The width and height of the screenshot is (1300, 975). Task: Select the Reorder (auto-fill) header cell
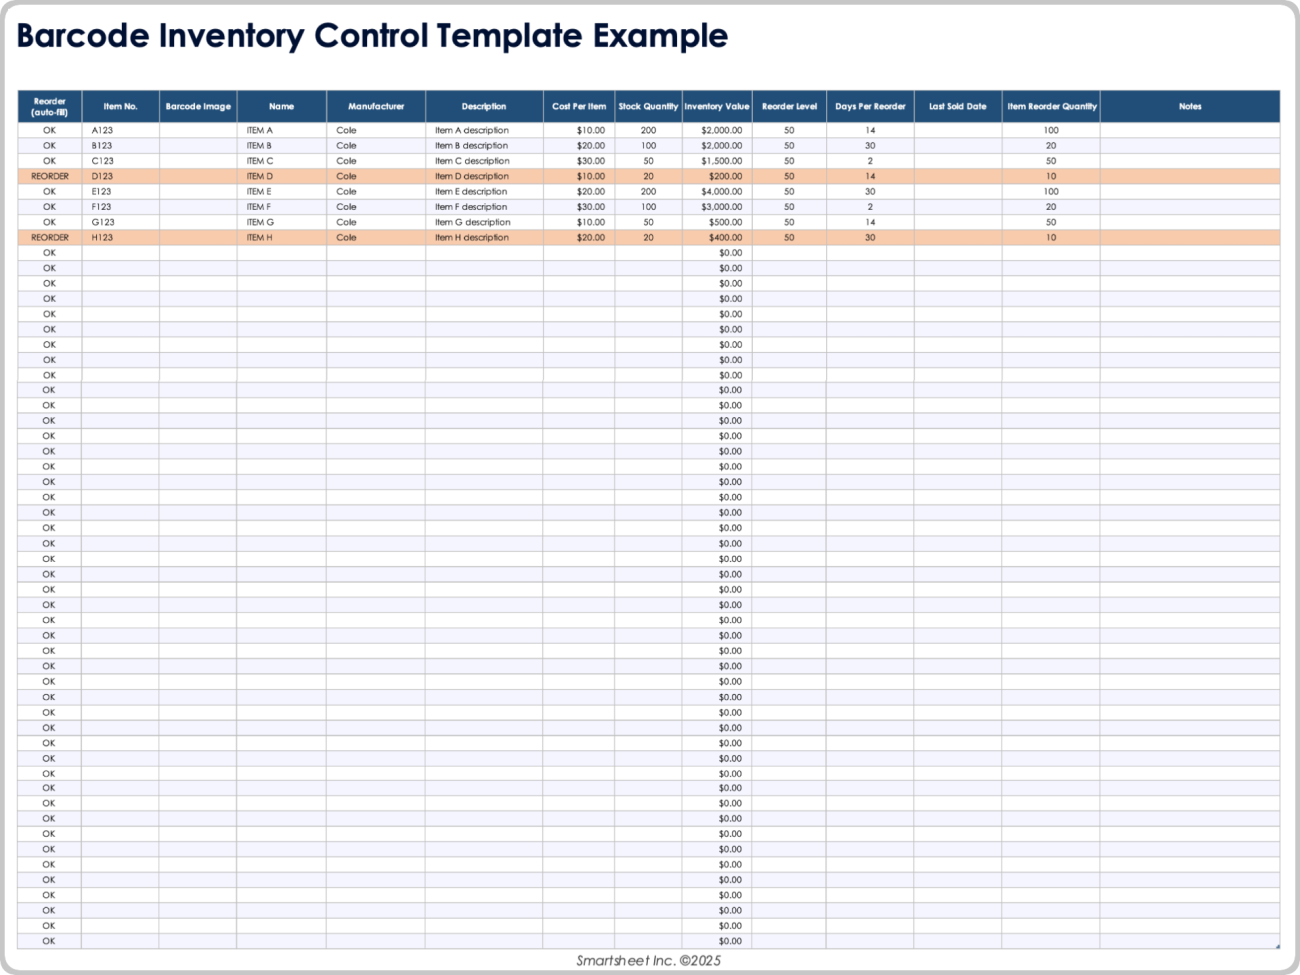pyautogui.click(x=49, y=106)
